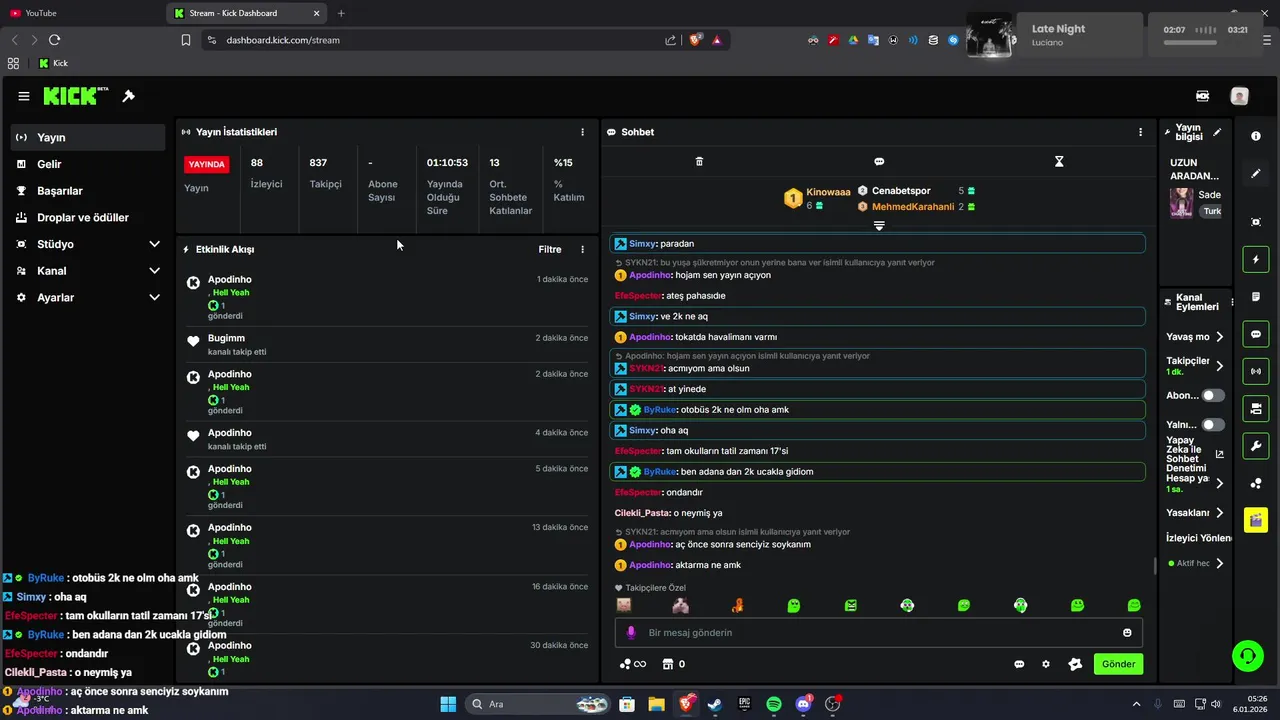Click the hourglass icon in chat toolbar
Image resolution: width=1280 pixels, height=720 pixels.
(x=1059, y=161)
